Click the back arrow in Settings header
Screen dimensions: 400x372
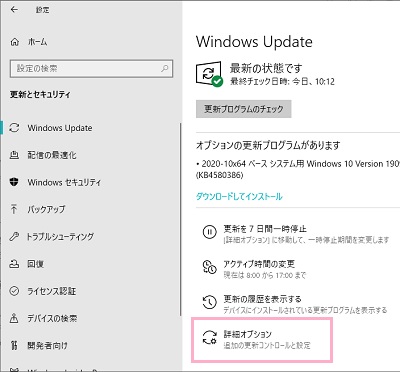coord(14,10)
